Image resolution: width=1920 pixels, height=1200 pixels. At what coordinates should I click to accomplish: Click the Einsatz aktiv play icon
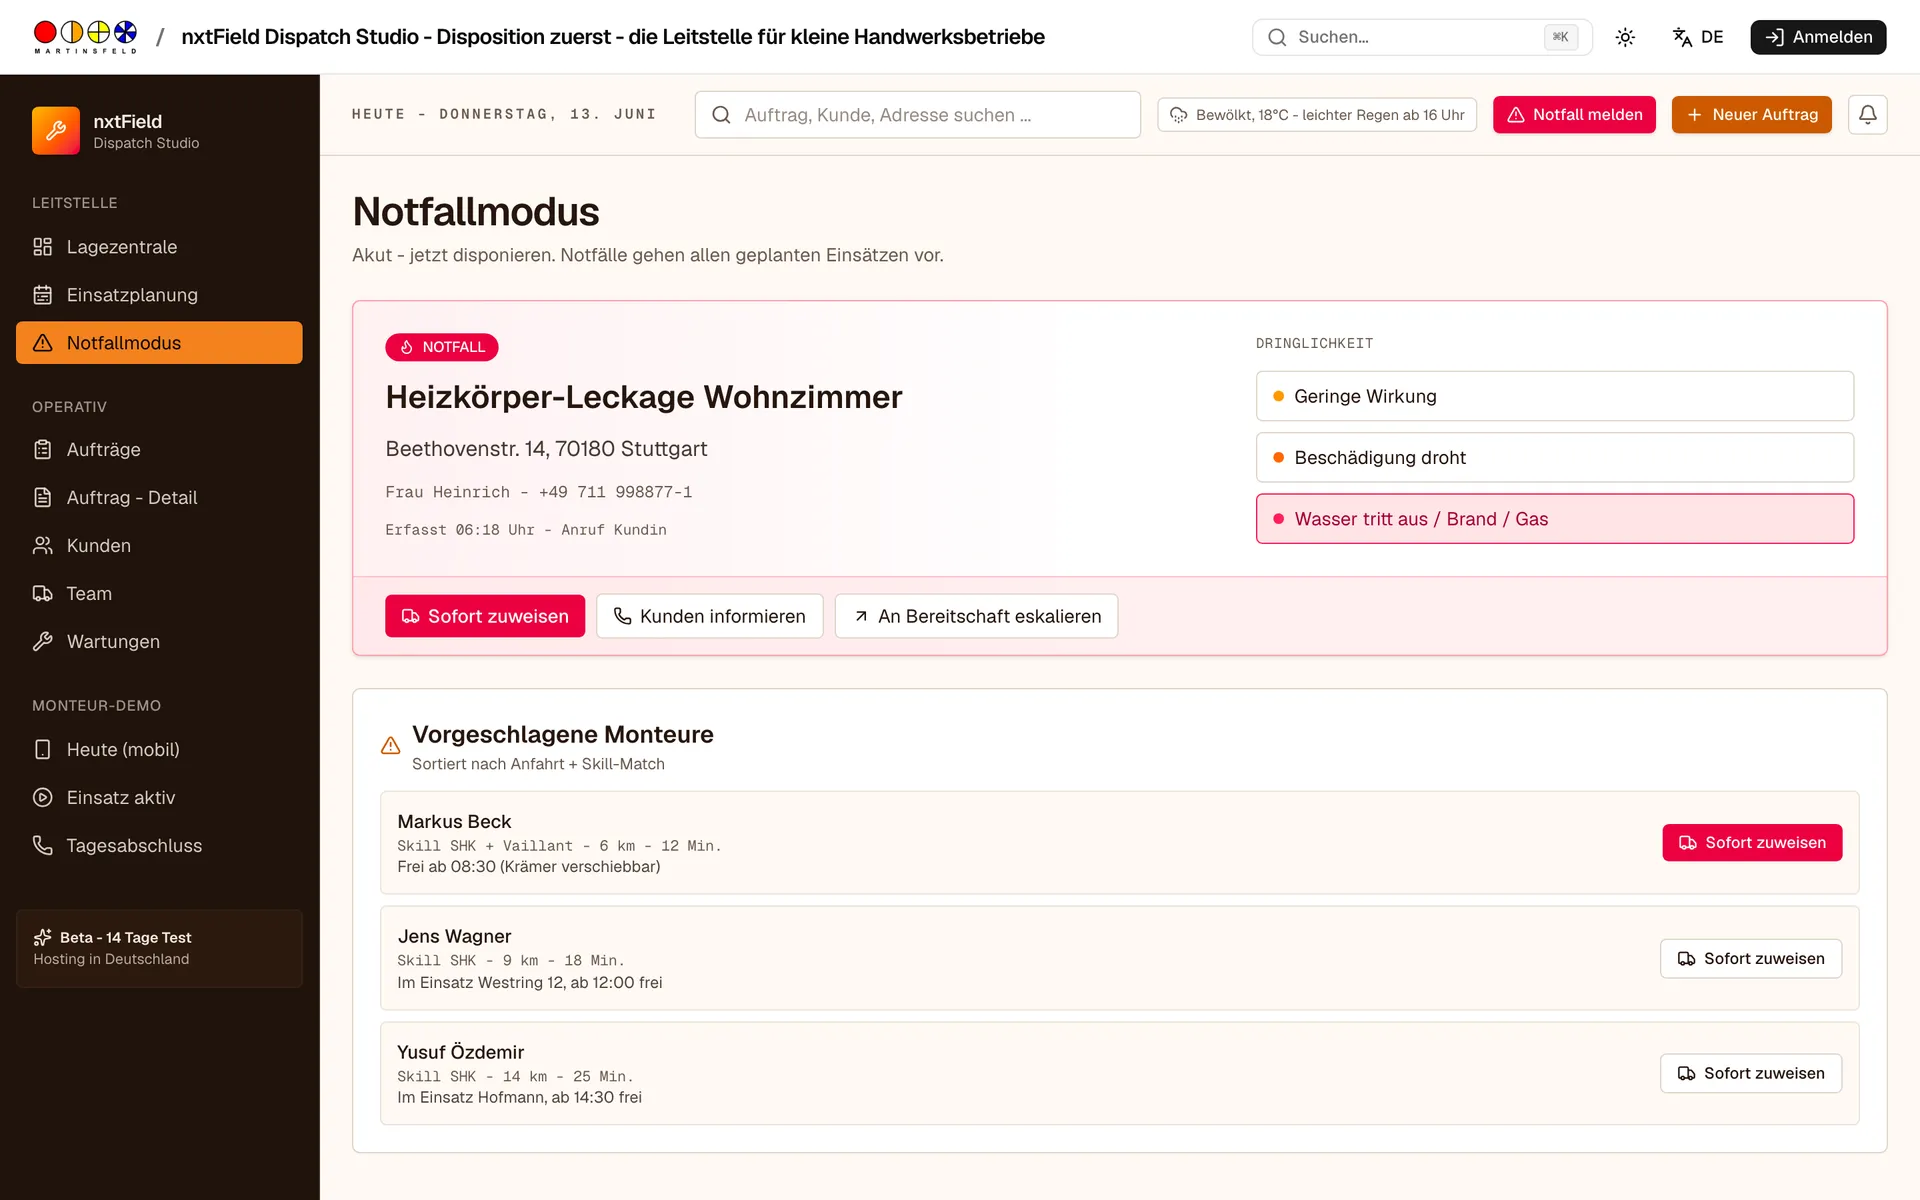(x=42, y=798)
